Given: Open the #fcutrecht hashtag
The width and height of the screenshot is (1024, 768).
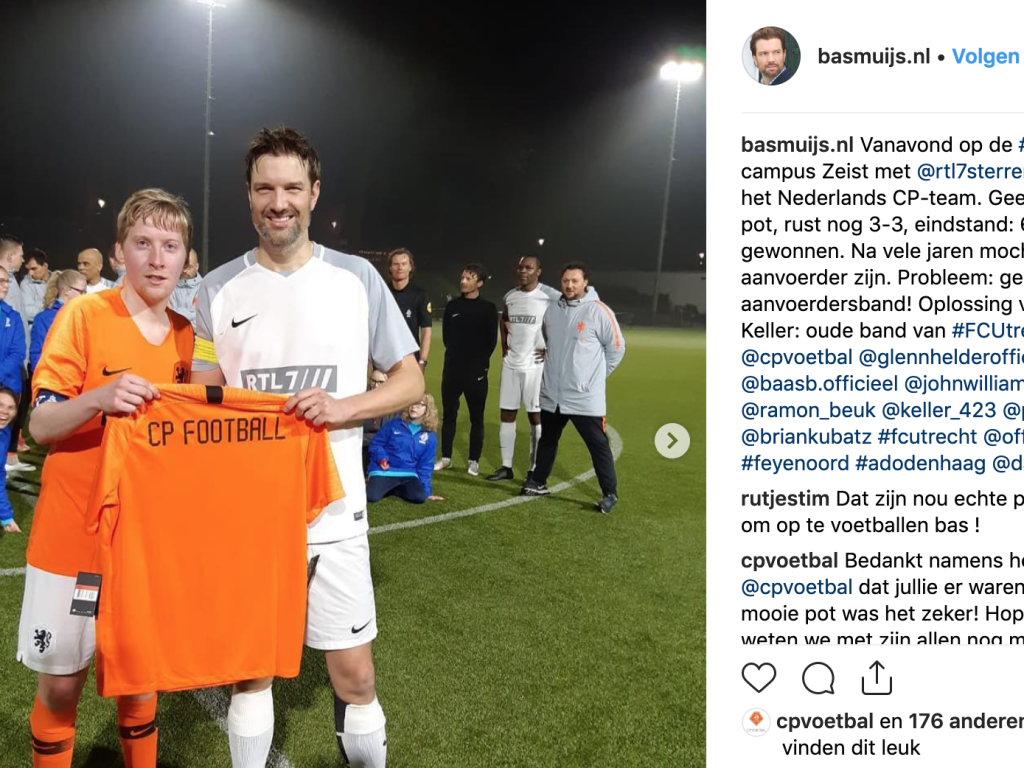Looking at the screenshot, I should click(927, 436).
